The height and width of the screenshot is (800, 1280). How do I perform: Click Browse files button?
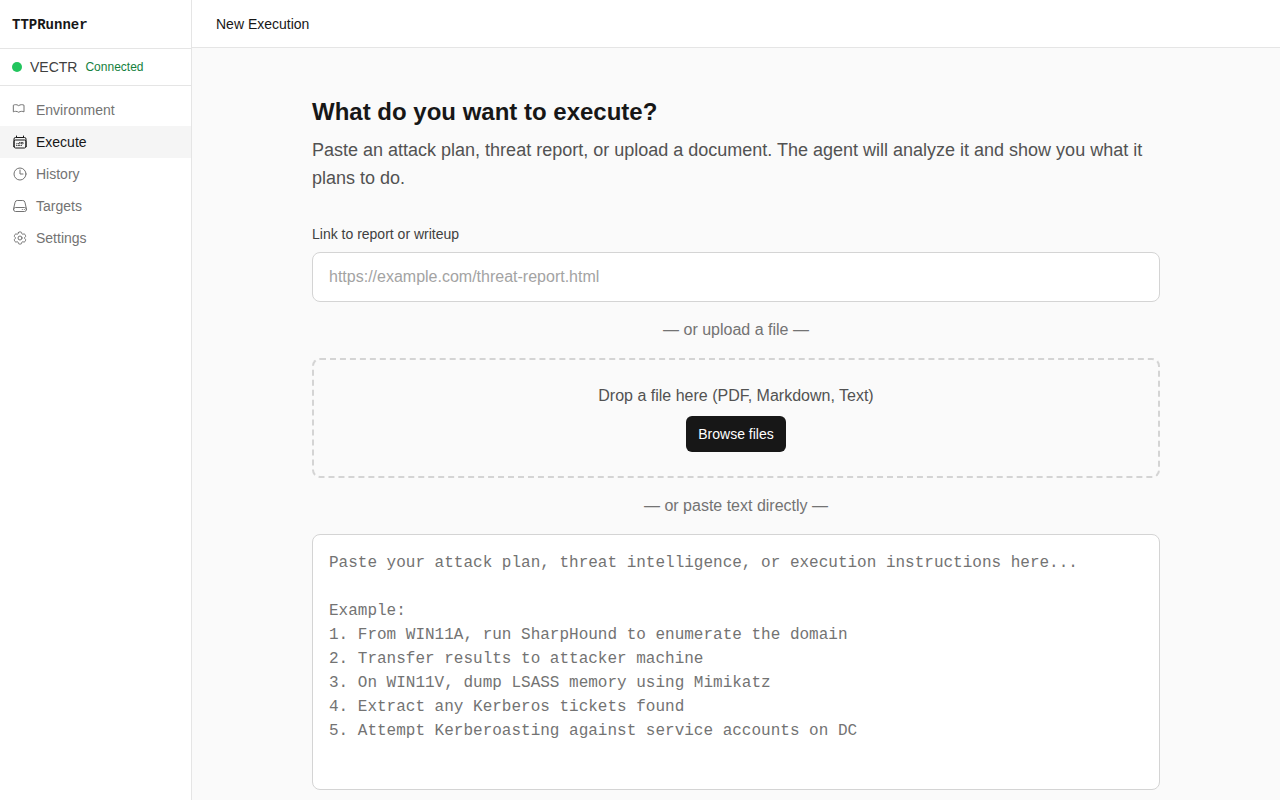(x=736, y=434)
